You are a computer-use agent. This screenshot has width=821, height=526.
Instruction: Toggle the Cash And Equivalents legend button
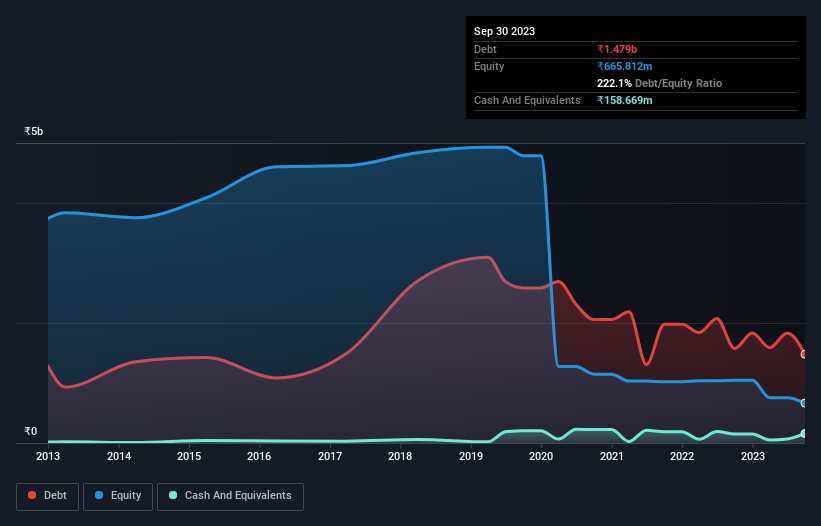pyautogui.click(x=230, y=496)
